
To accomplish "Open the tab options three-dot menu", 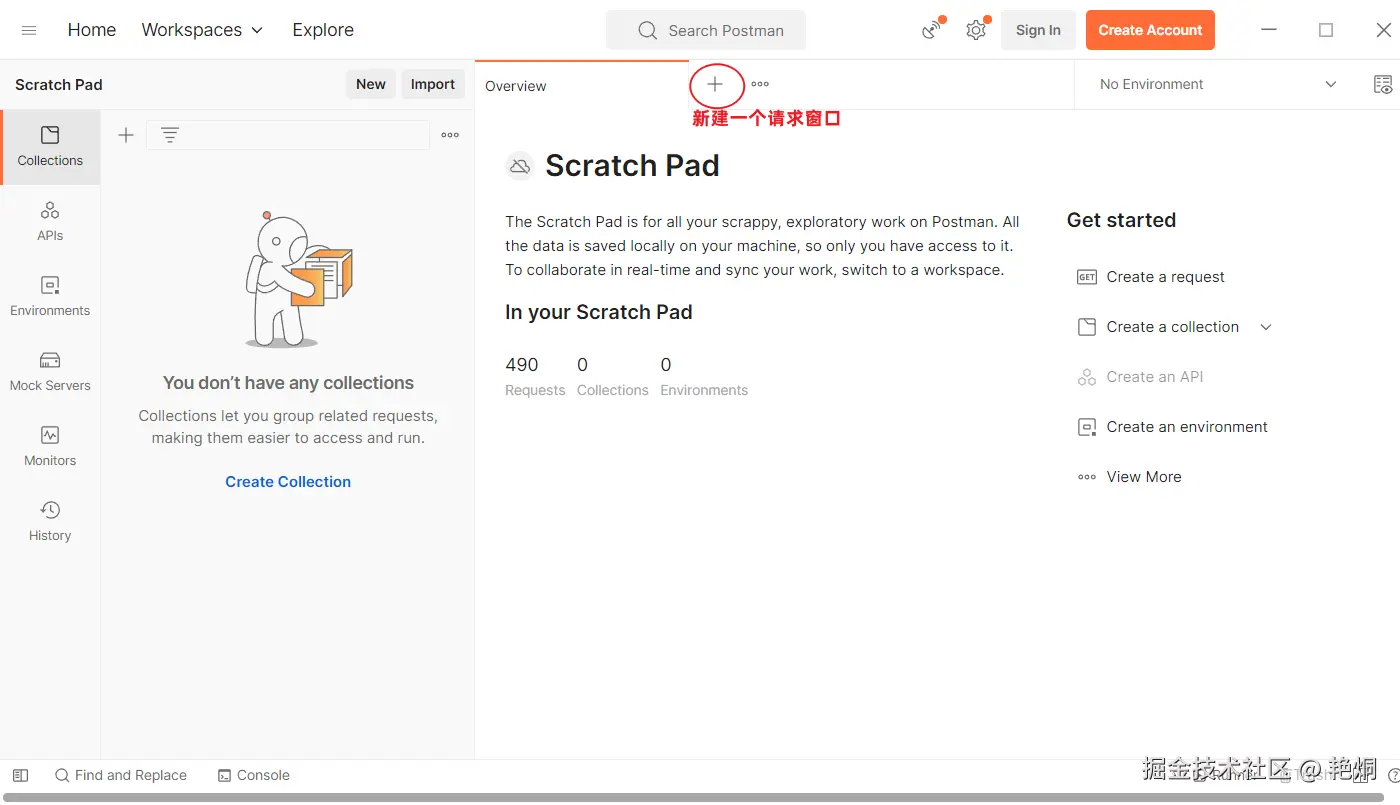I will click(x=760, y=85).
